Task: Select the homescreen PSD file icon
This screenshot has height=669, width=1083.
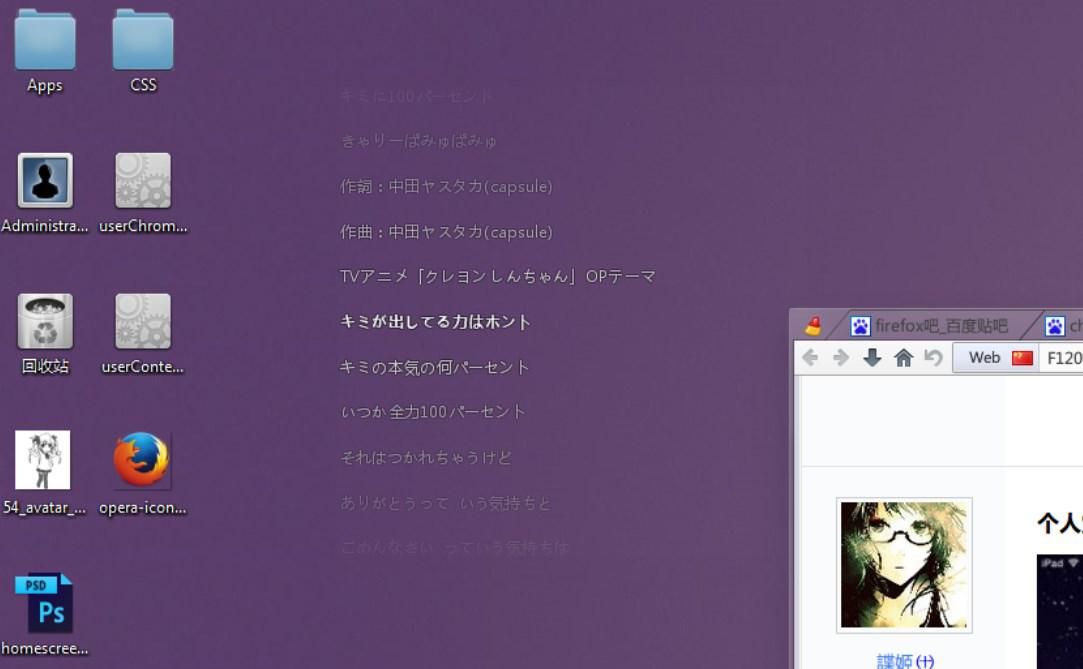Action: (45, 603)
